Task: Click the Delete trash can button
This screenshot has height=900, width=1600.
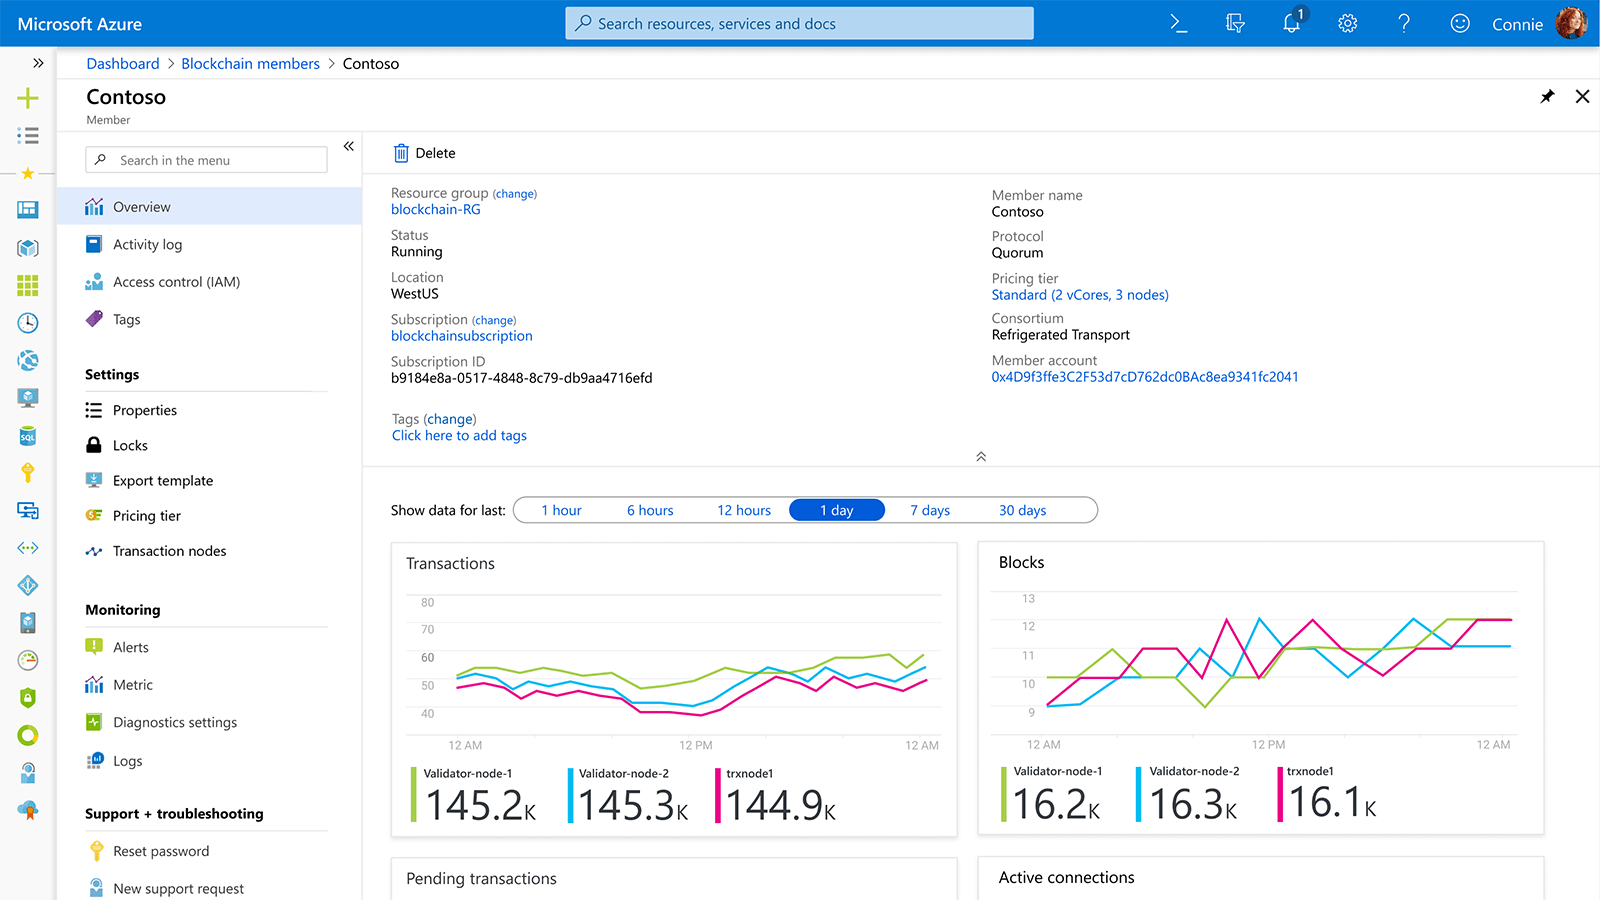Action: pos(424,153)
